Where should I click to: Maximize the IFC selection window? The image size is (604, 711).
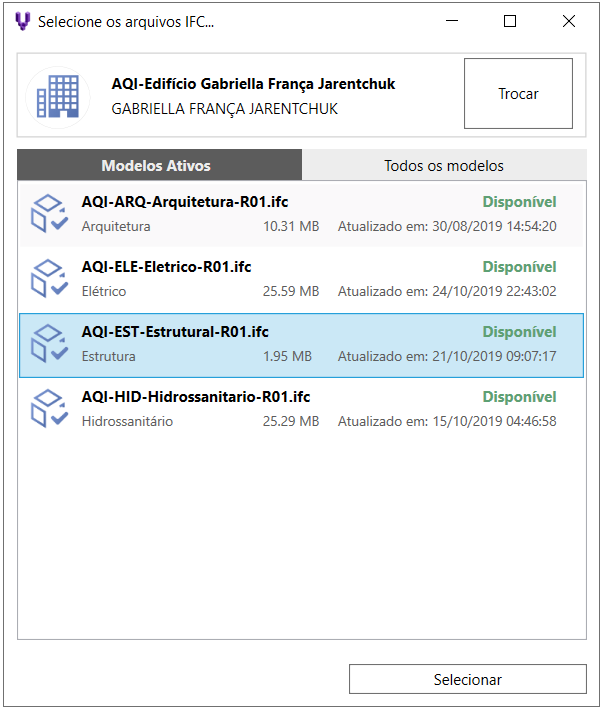(510, 21)
